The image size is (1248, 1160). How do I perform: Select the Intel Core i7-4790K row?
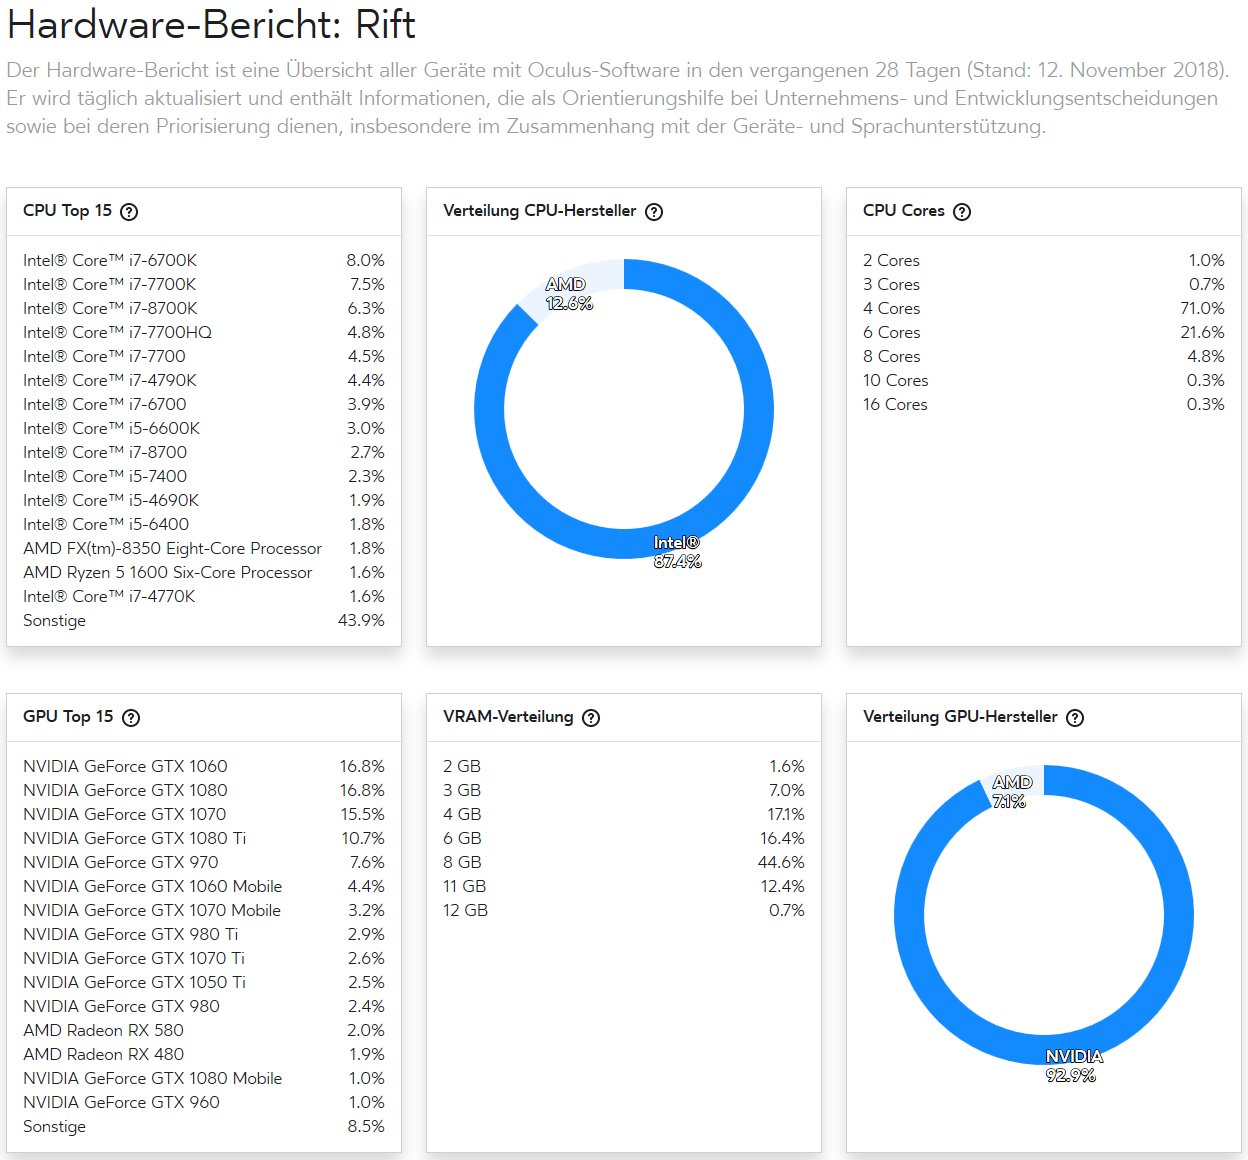[x=204, y=380]
